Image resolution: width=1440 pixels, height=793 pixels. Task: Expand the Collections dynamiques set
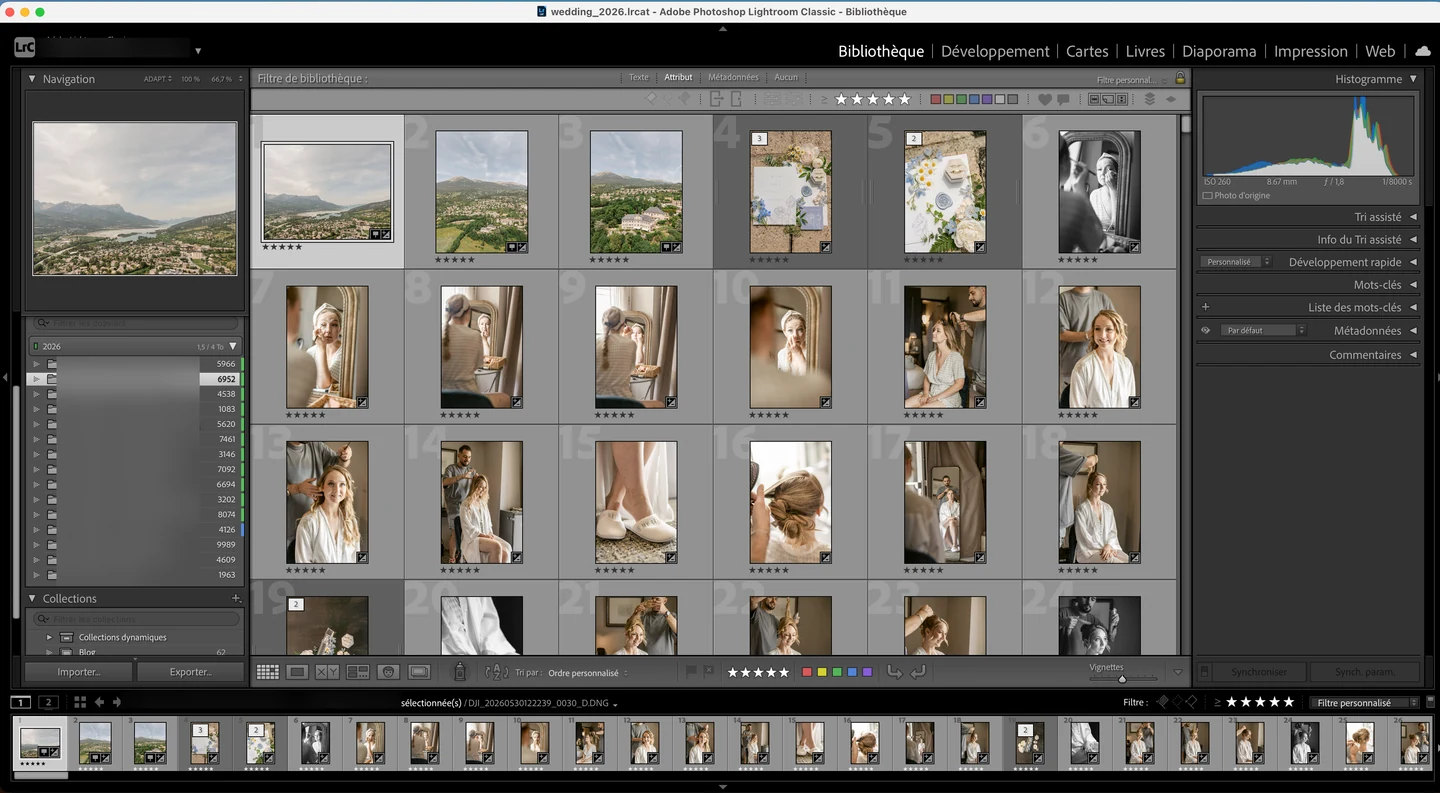(x=48, y=637)
